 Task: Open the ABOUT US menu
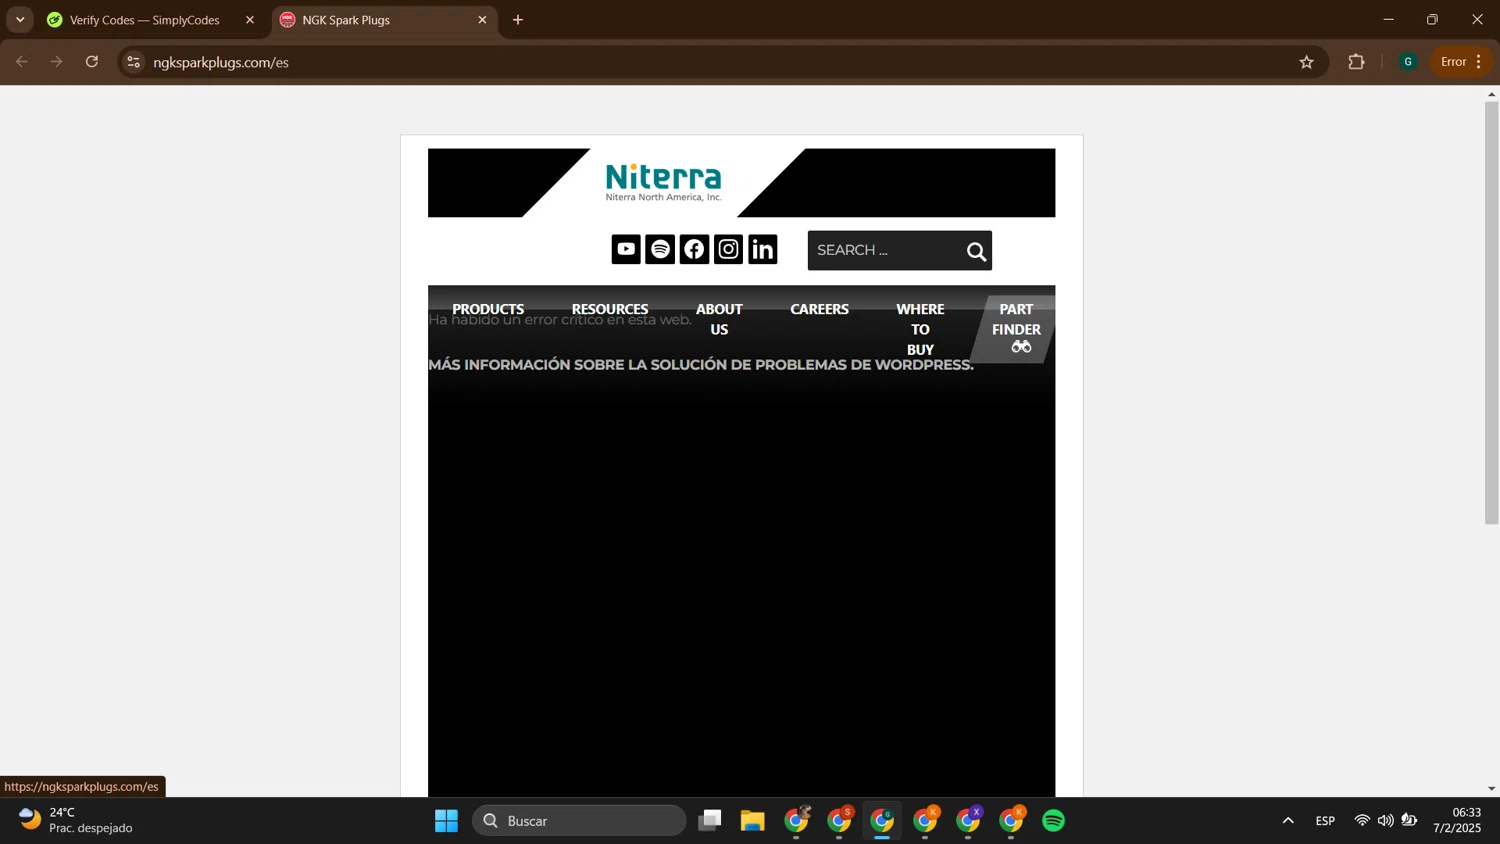pyautogui.click(x=719, y=319)
